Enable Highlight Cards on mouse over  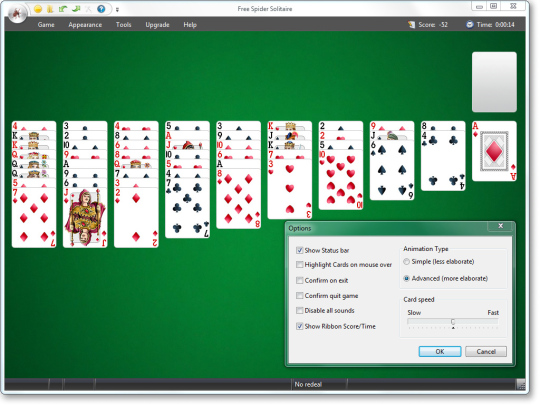click(x=300, y=264)
